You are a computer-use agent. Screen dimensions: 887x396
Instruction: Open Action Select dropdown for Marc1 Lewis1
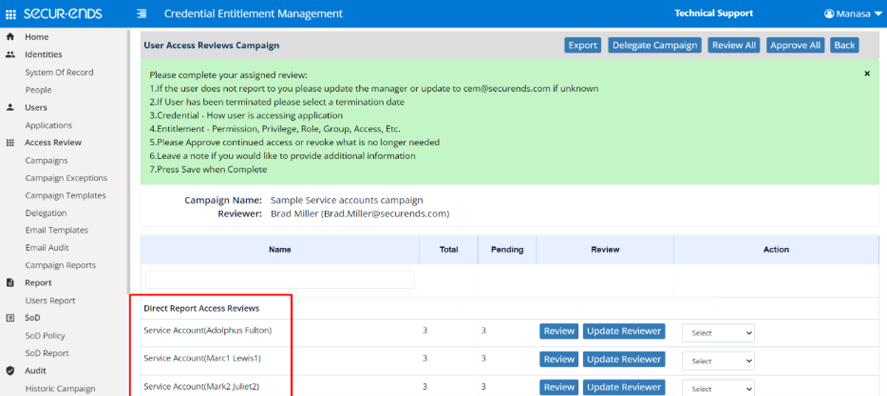click(x=718, y=361)
